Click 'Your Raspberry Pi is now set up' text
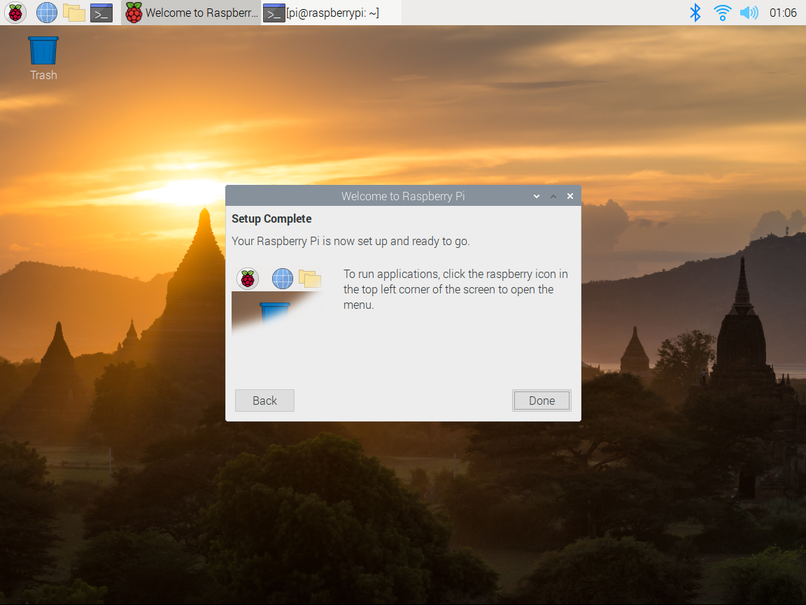 [351, 241]
